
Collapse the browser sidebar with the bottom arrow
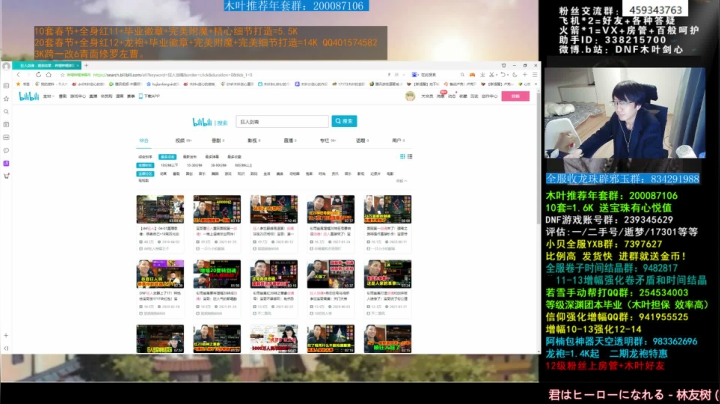[6, 348]
